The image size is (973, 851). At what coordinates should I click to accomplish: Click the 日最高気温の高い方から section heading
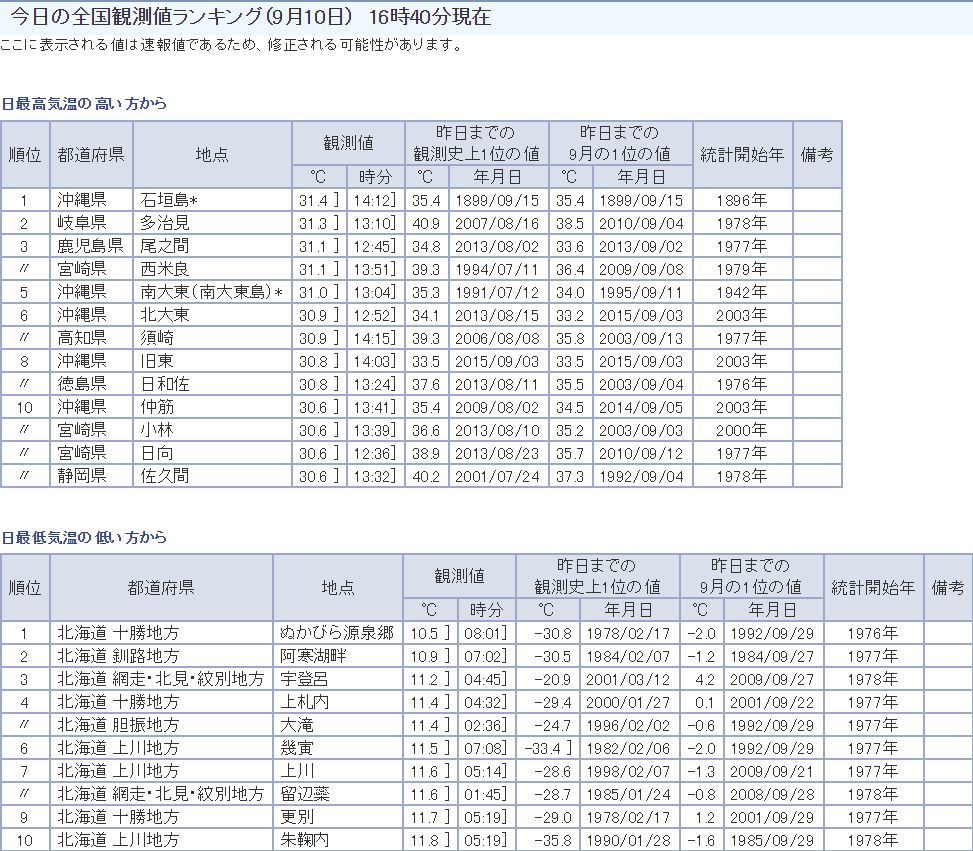(x=84, y=103)
